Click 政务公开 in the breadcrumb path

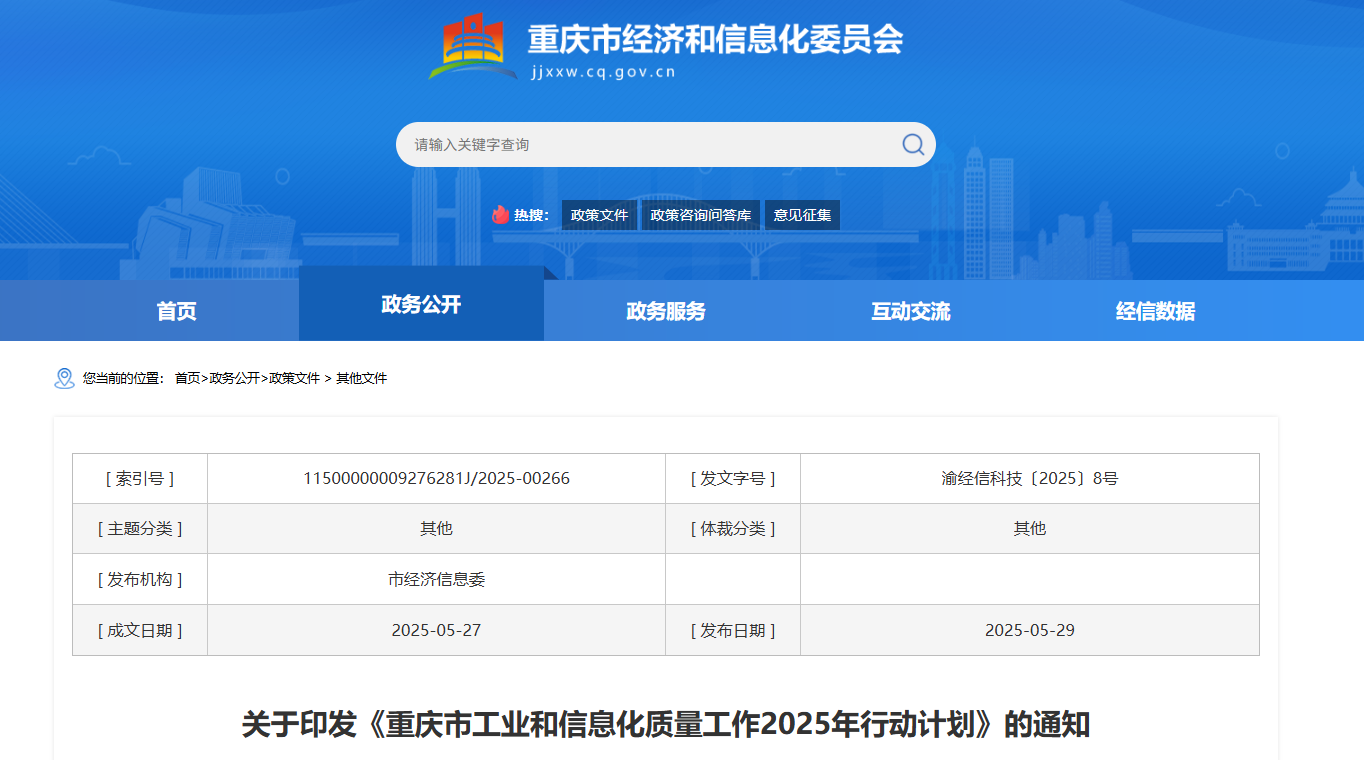234,378
